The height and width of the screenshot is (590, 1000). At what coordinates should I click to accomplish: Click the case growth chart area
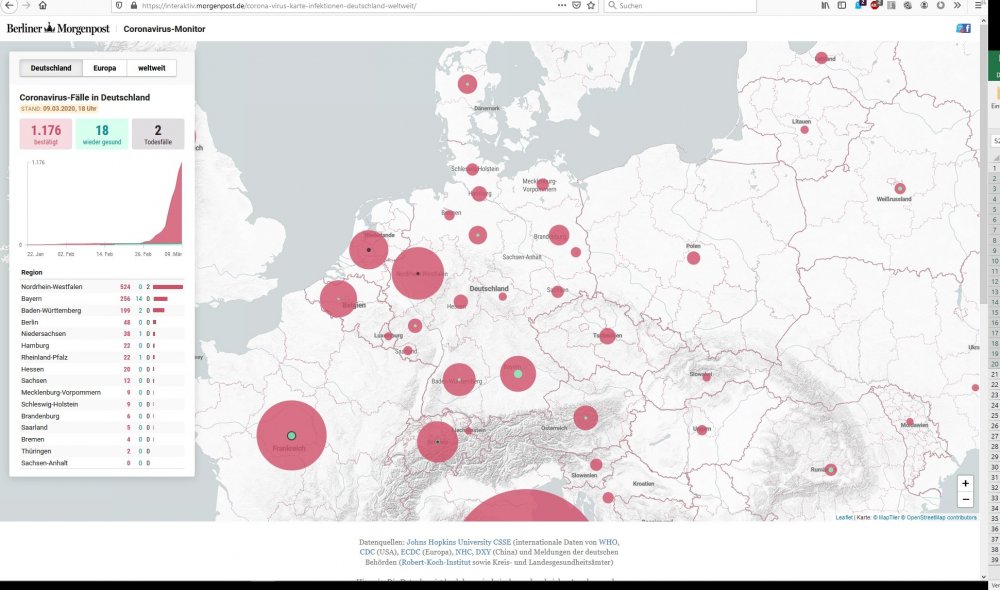104,204
